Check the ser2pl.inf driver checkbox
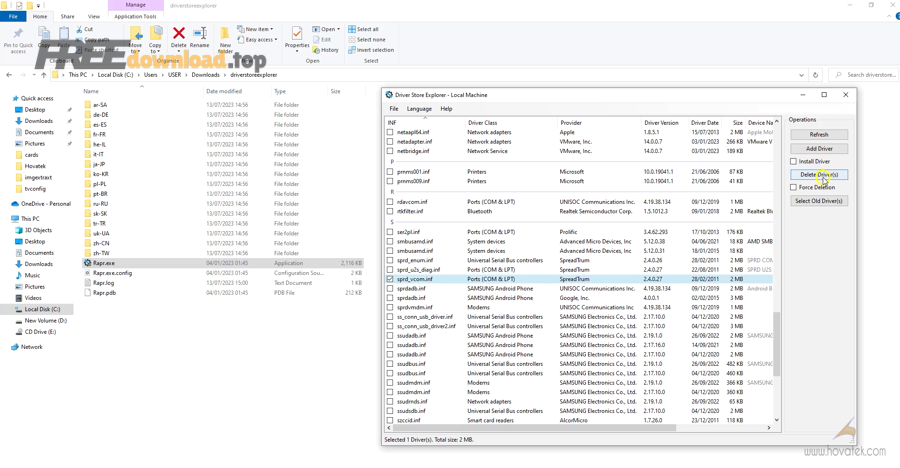 pos(390,232)
